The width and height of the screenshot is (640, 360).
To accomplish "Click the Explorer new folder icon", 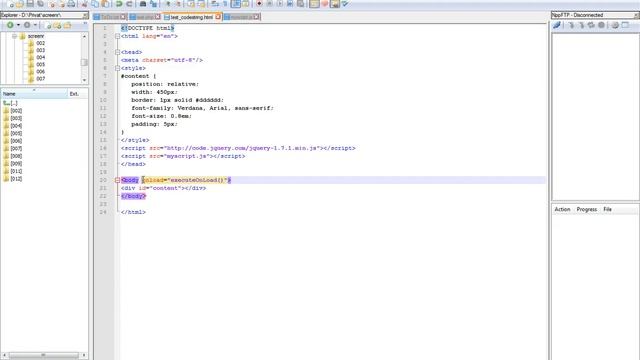I will (57, 25).
